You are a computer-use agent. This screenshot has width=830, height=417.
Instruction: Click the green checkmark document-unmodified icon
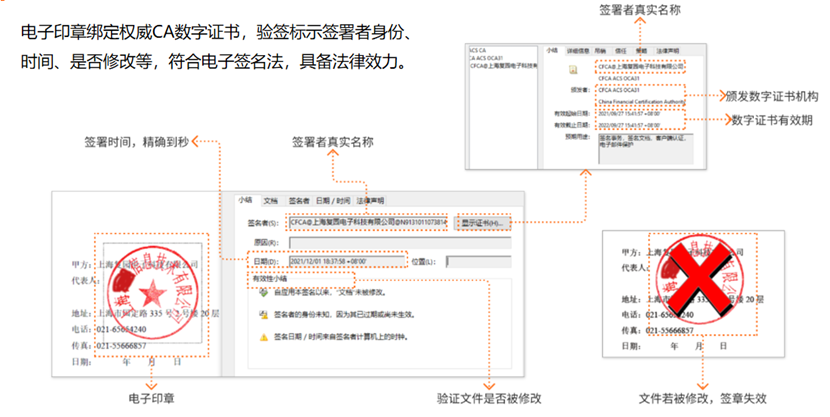(263, 292)
